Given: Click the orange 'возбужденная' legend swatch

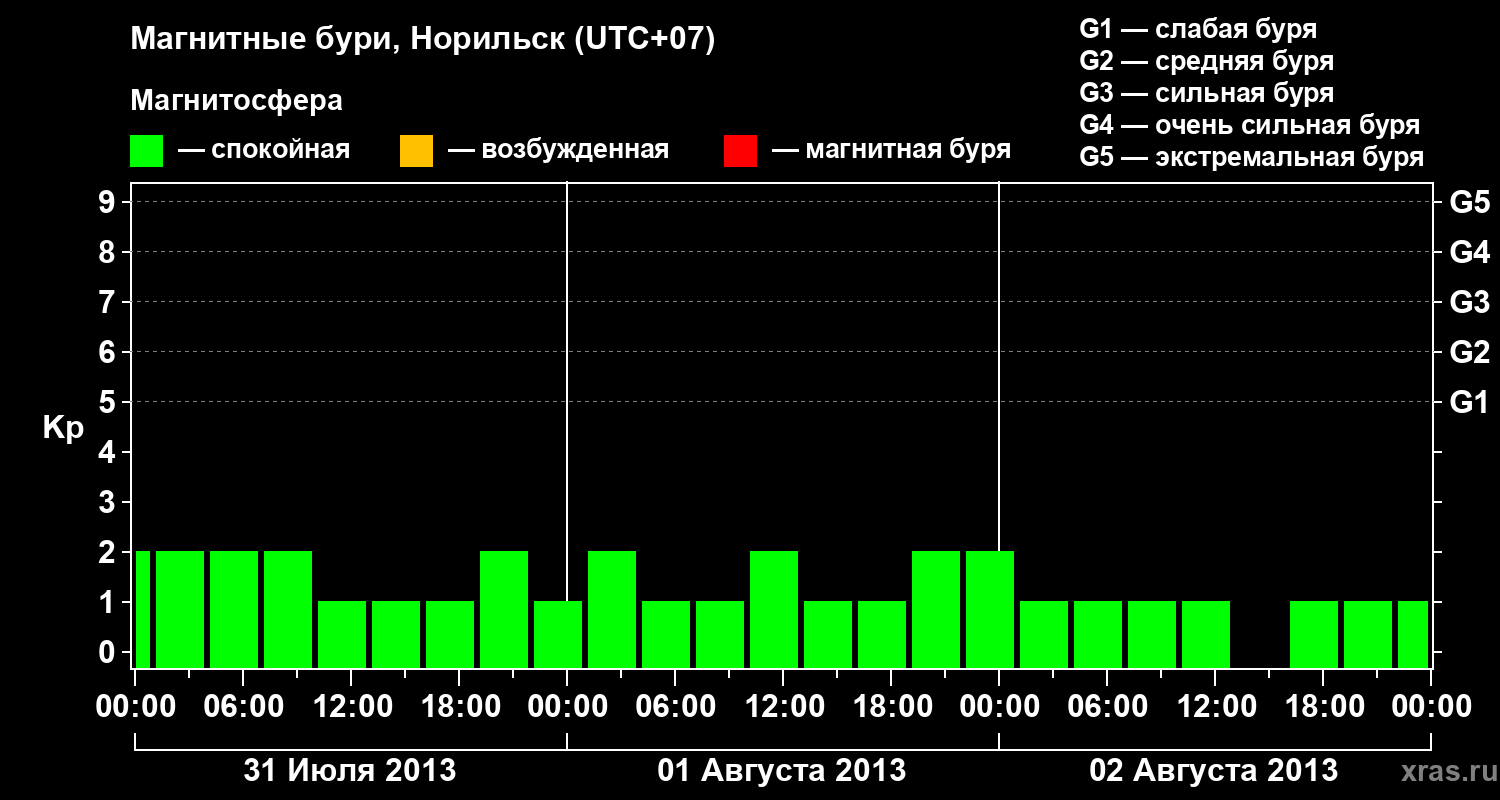Looking at the screenshot, I should click(416, 151).
